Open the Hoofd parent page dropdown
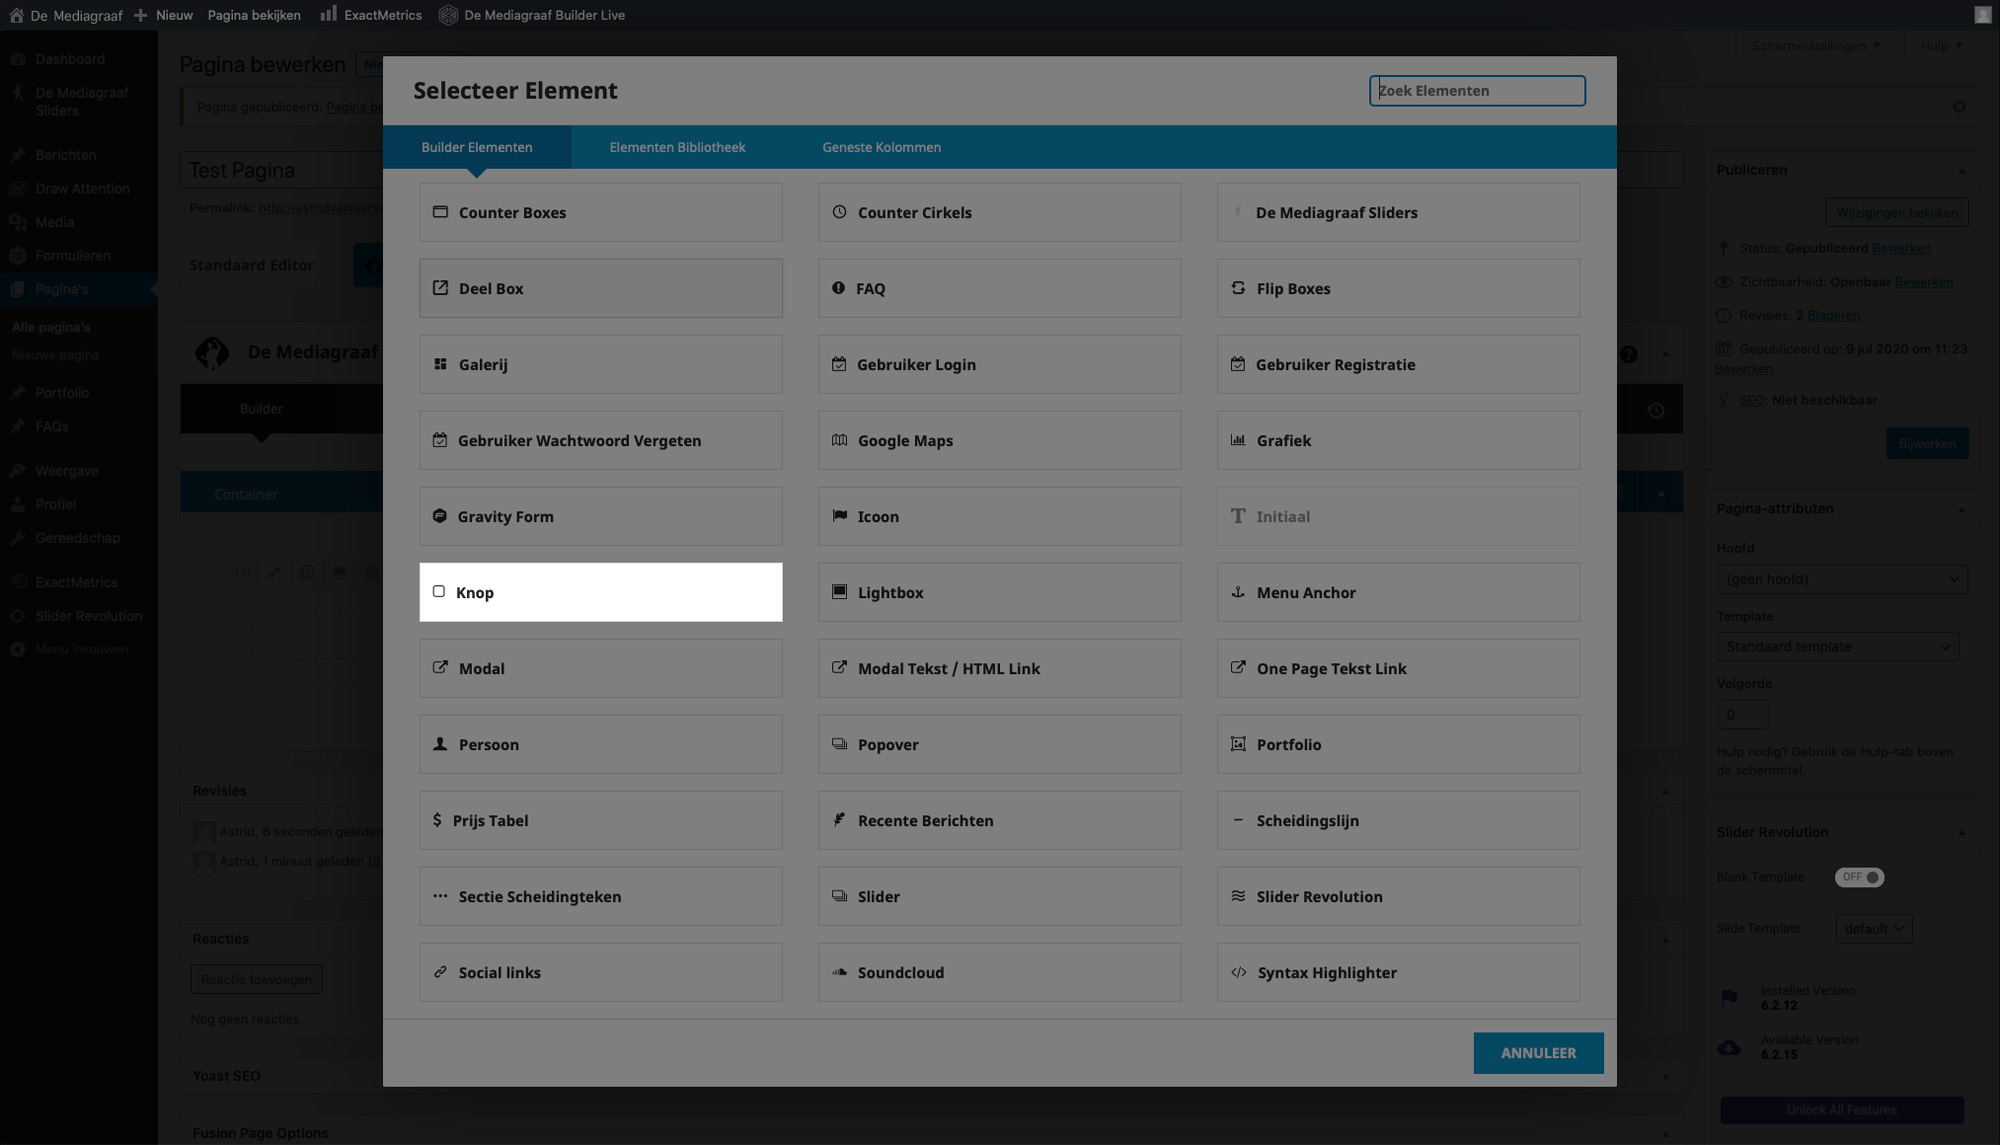Image resolution: width=2000 pixels, height=1145 pixels. coord(1841,579)
